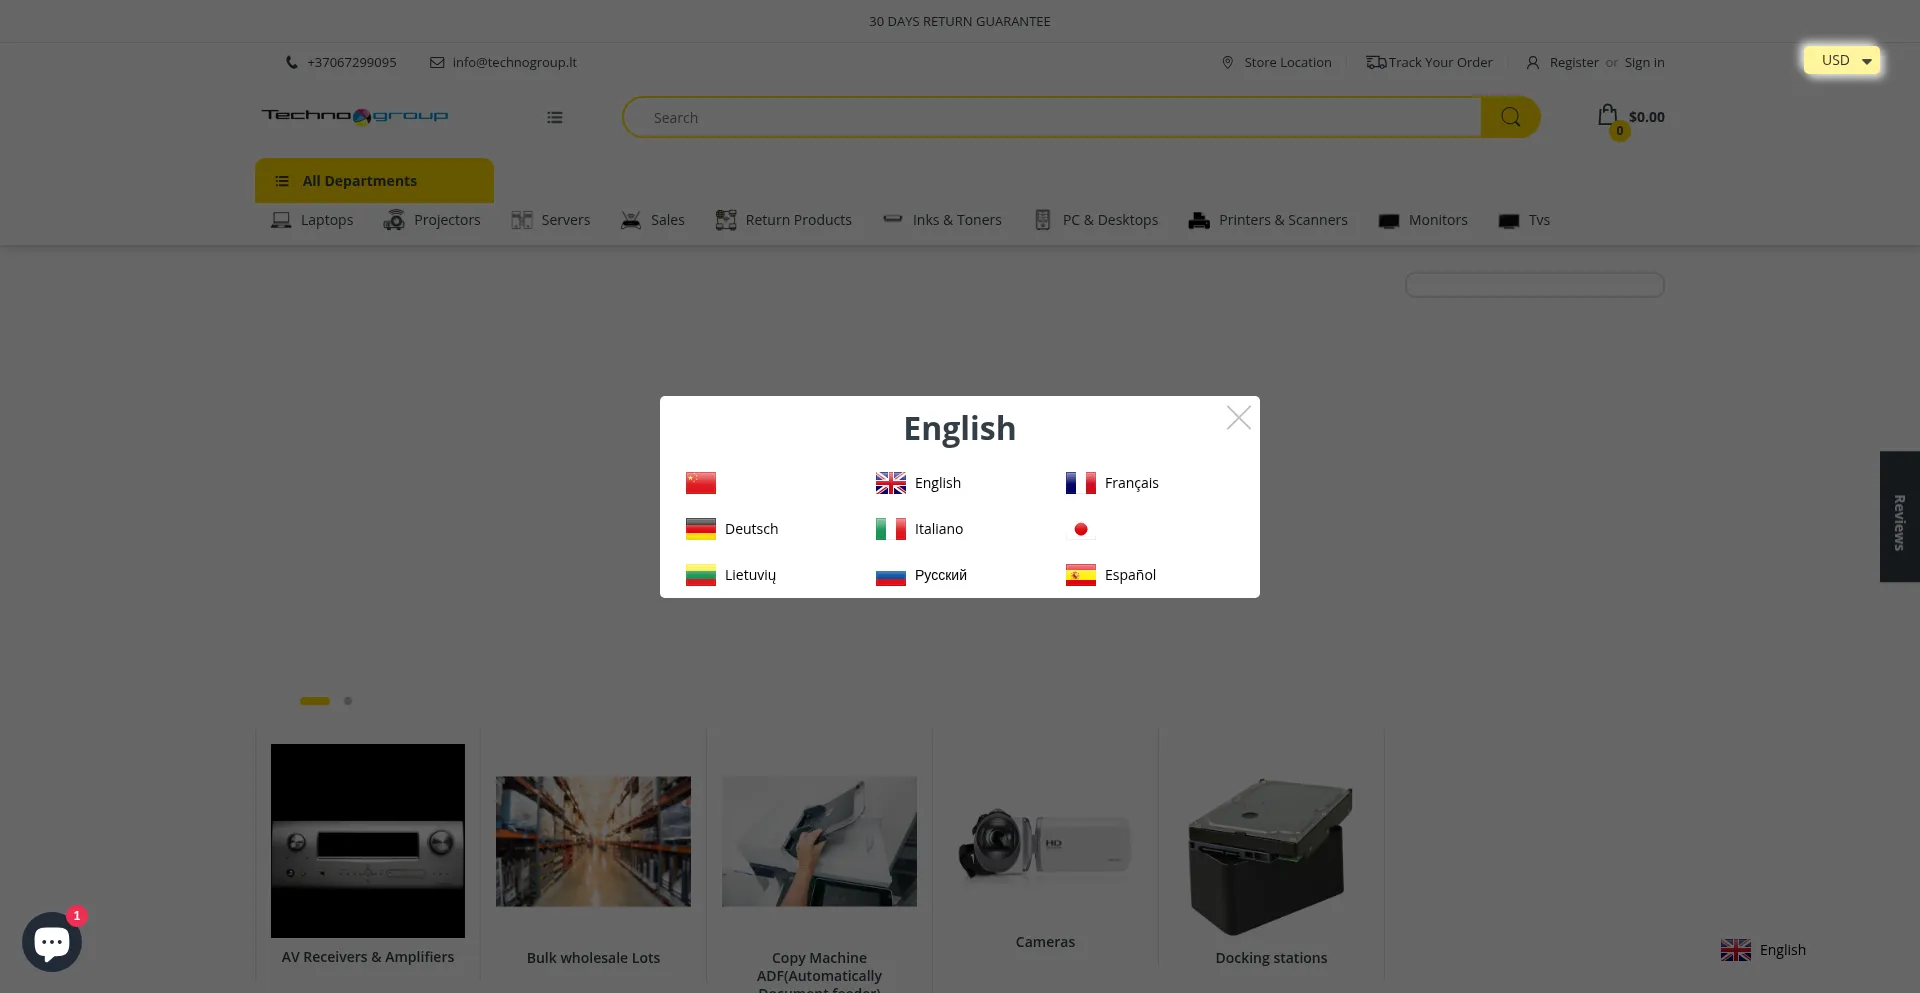Click the Inks & Toners icon
Screen dimensions: 1920x993
tap(892, 220)
